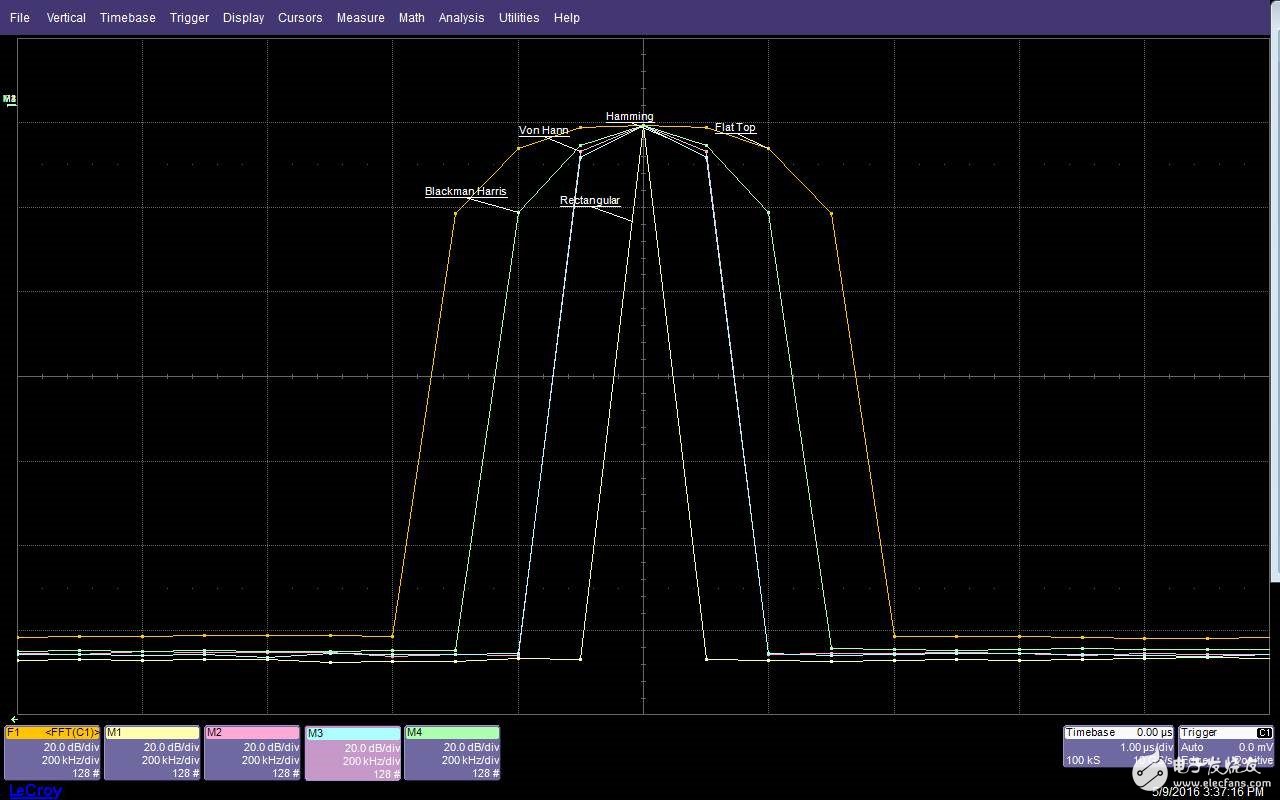Open the Trigger descriptor box at bottom right

(1226, 747)
